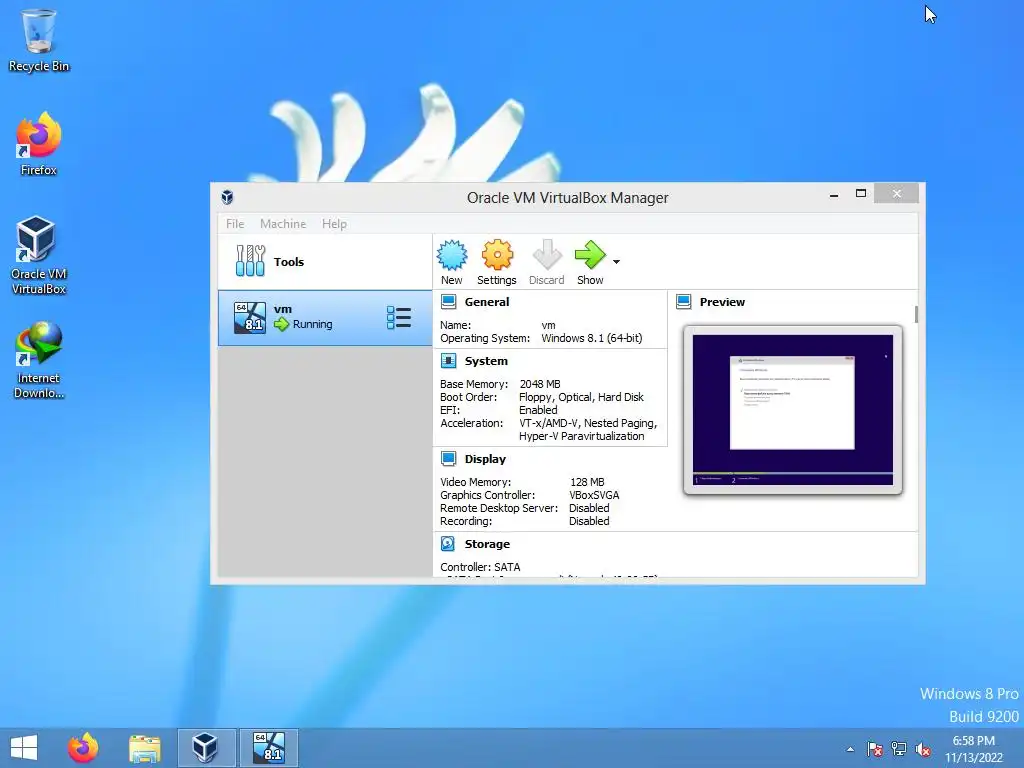1024x768 pixels.
Task: Click the network tray icon
Action: point(899,749)
